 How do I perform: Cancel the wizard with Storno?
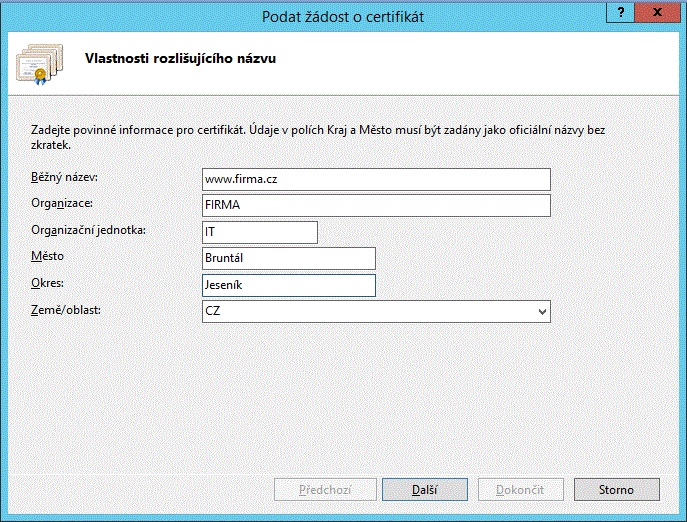point(616,490)
